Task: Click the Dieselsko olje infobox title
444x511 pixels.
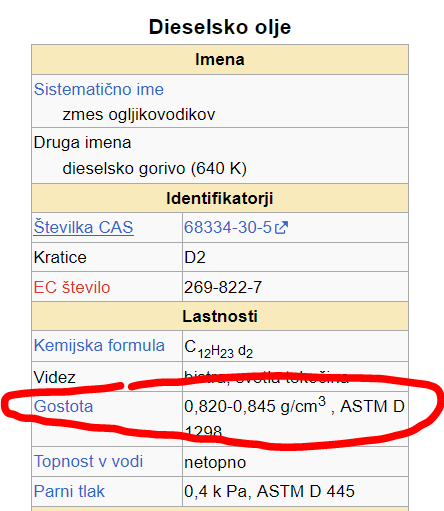Action: (220, 27)
